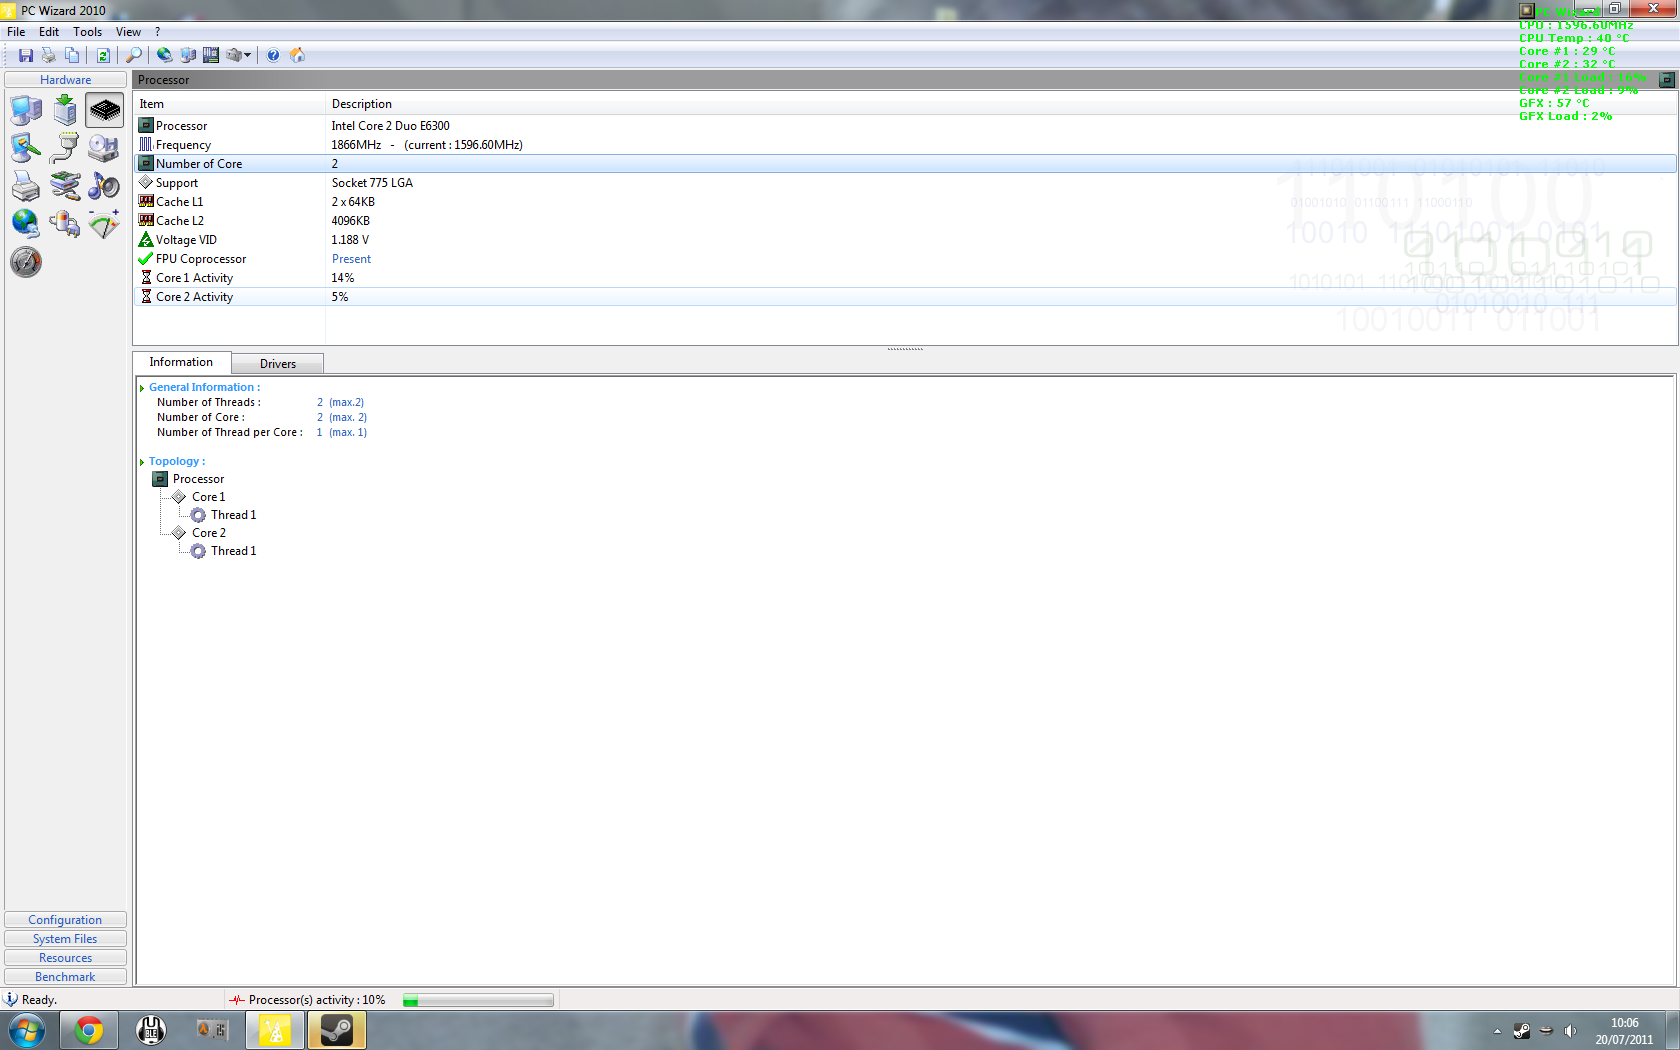The image size is (1680, 1050).
Task: Click the circuit board toolbar icon
Action: pos(211,55)
